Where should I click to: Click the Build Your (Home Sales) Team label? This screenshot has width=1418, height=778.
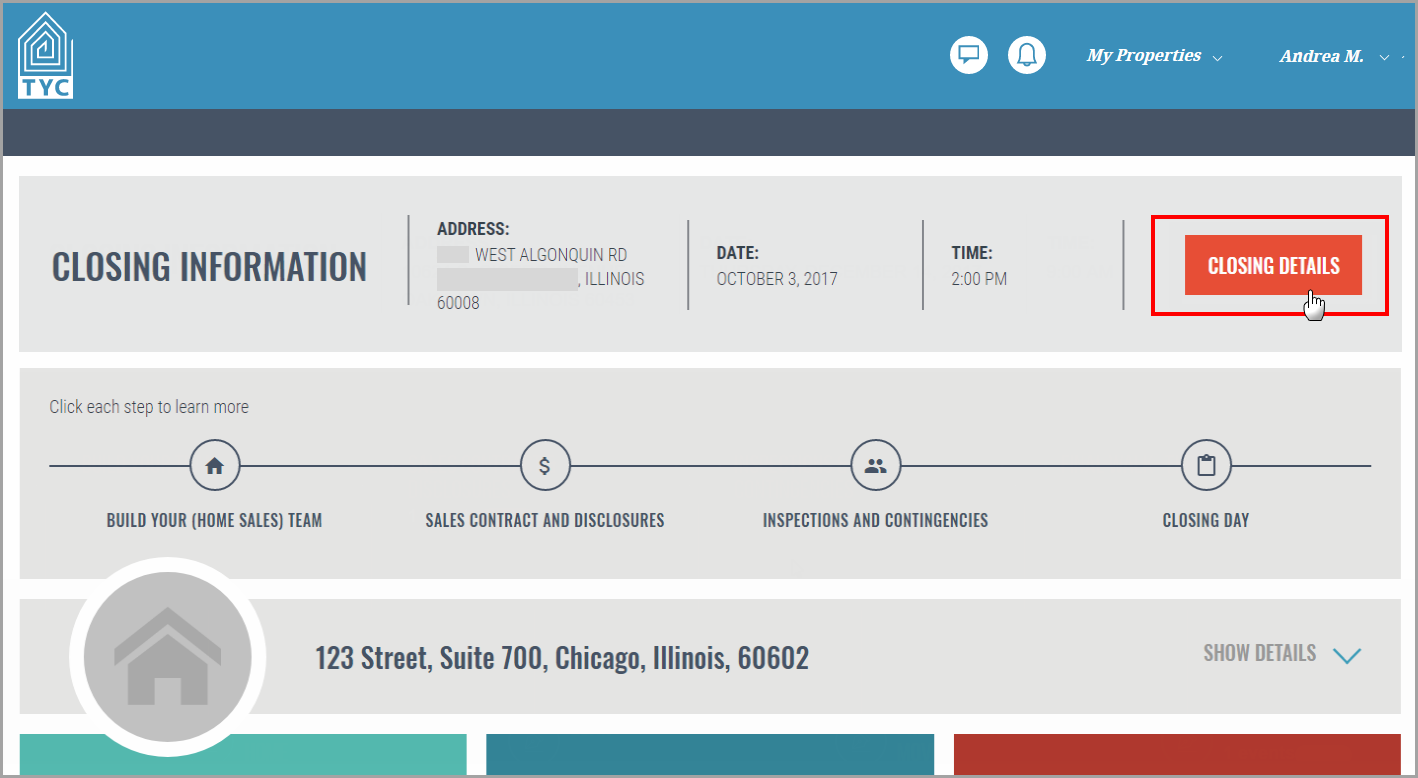pos(214,520)
